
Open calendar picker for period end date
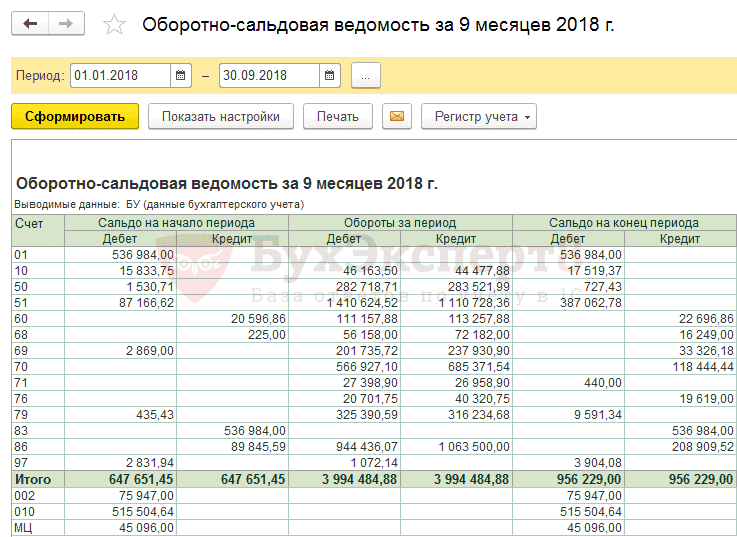pyautogui.click(x=329, y=76)
